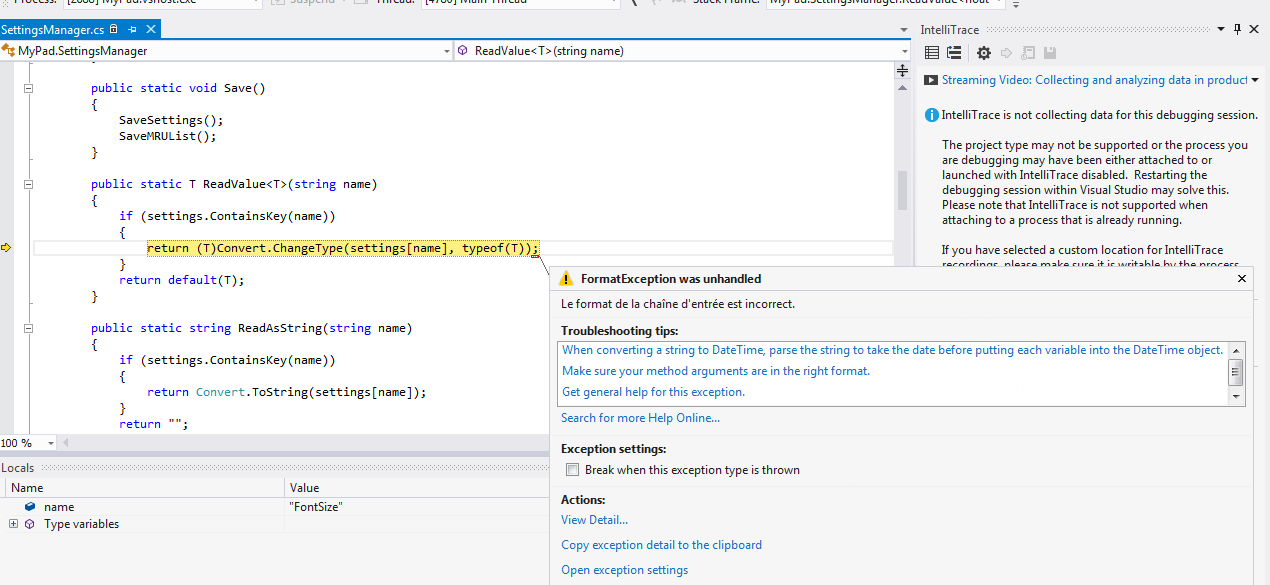Click View Detail... link

(594, 520)
